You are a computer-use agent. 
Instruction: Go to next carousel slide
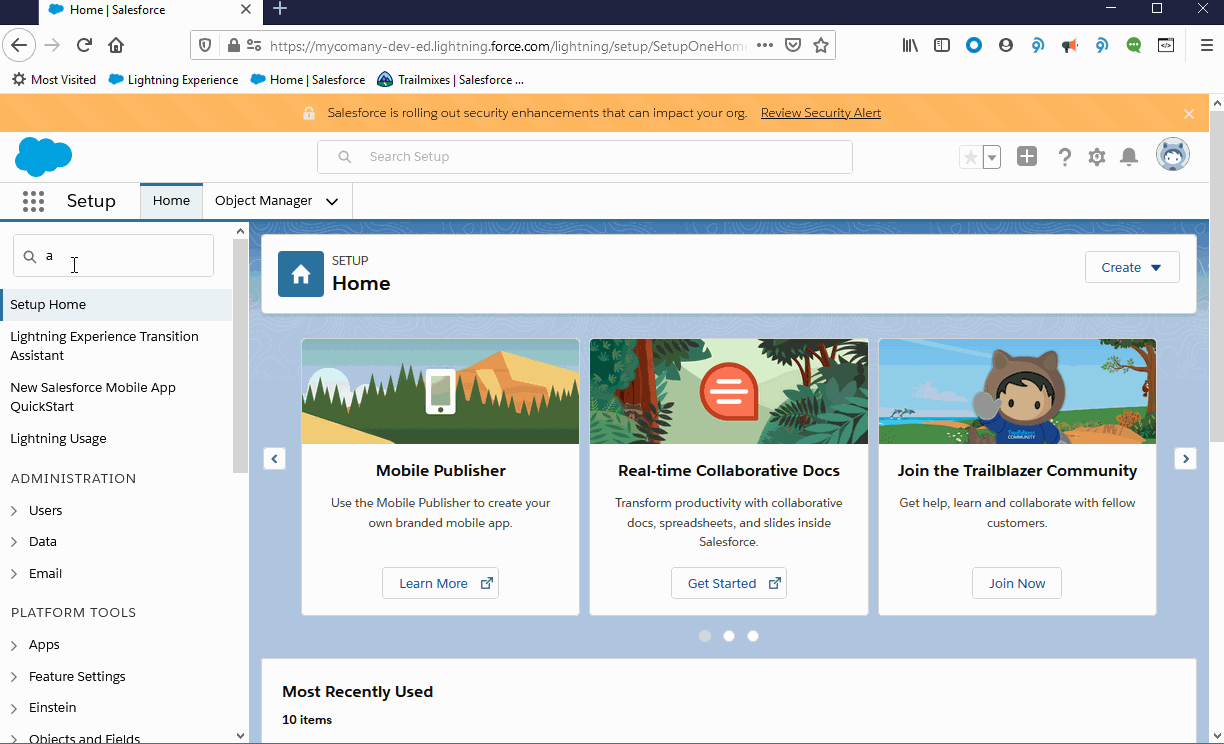point(1185,459)
